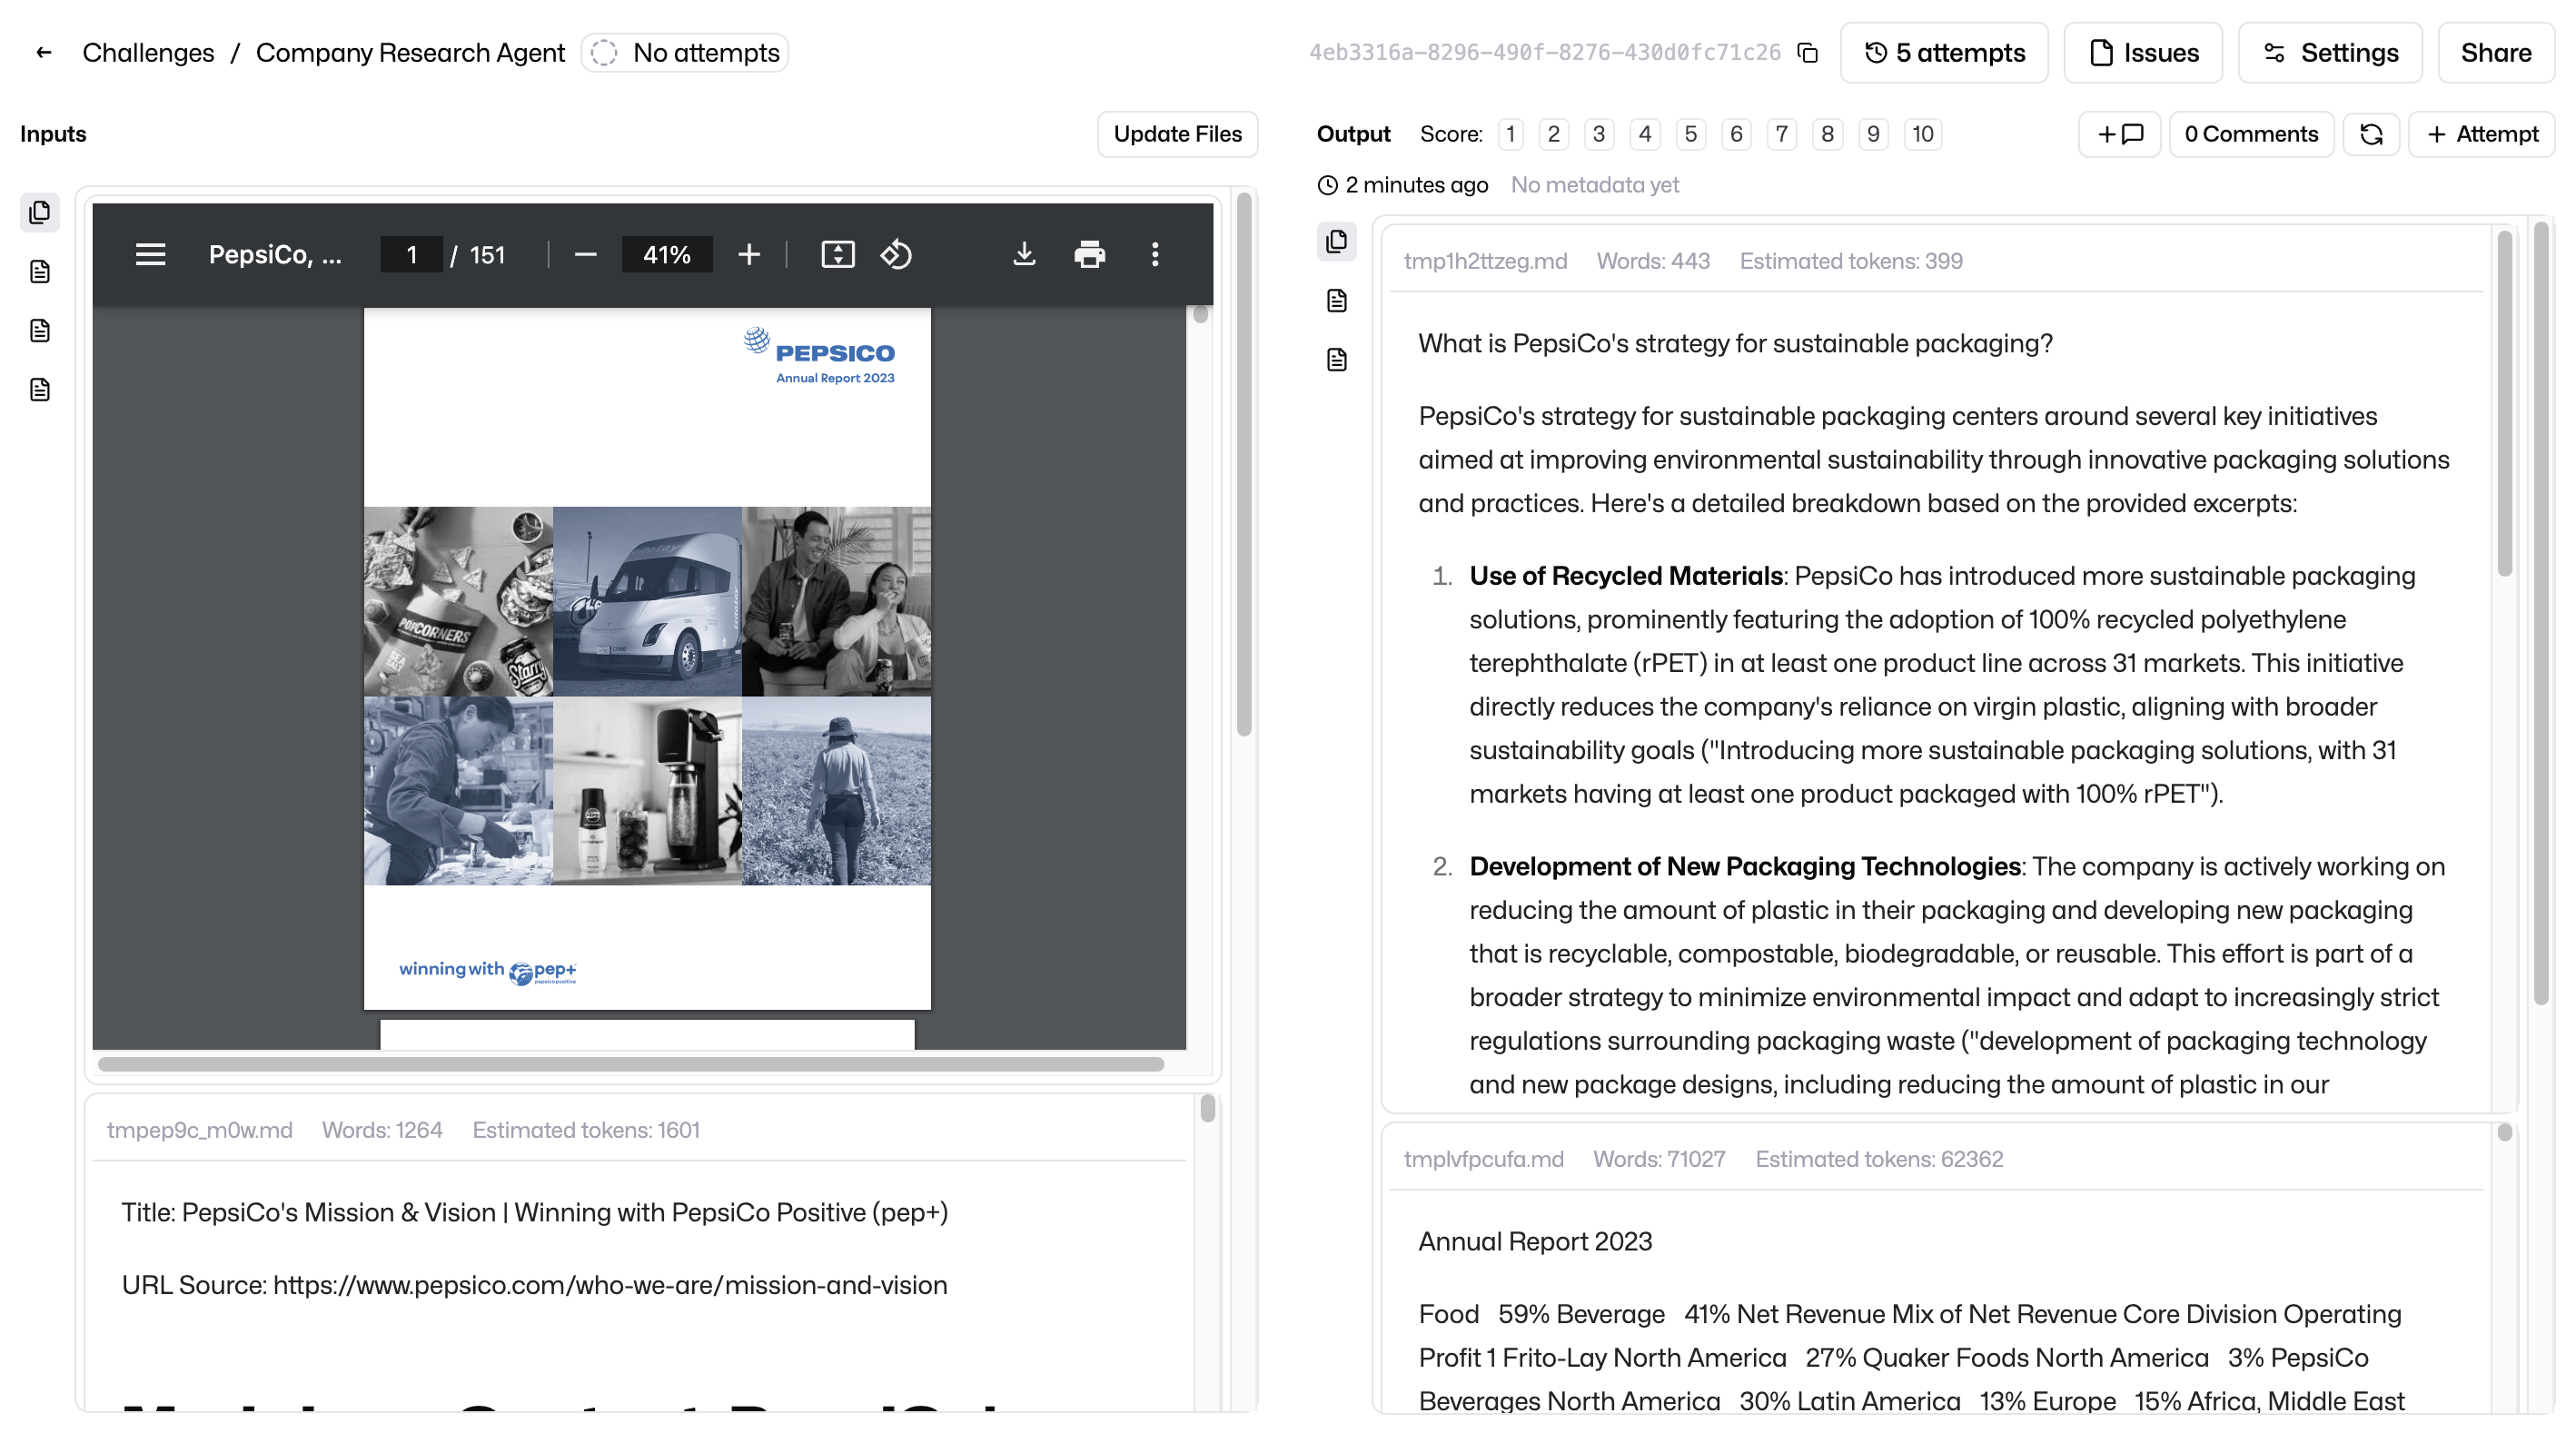Download the PepsiCo PDF

coord(1023,254)
